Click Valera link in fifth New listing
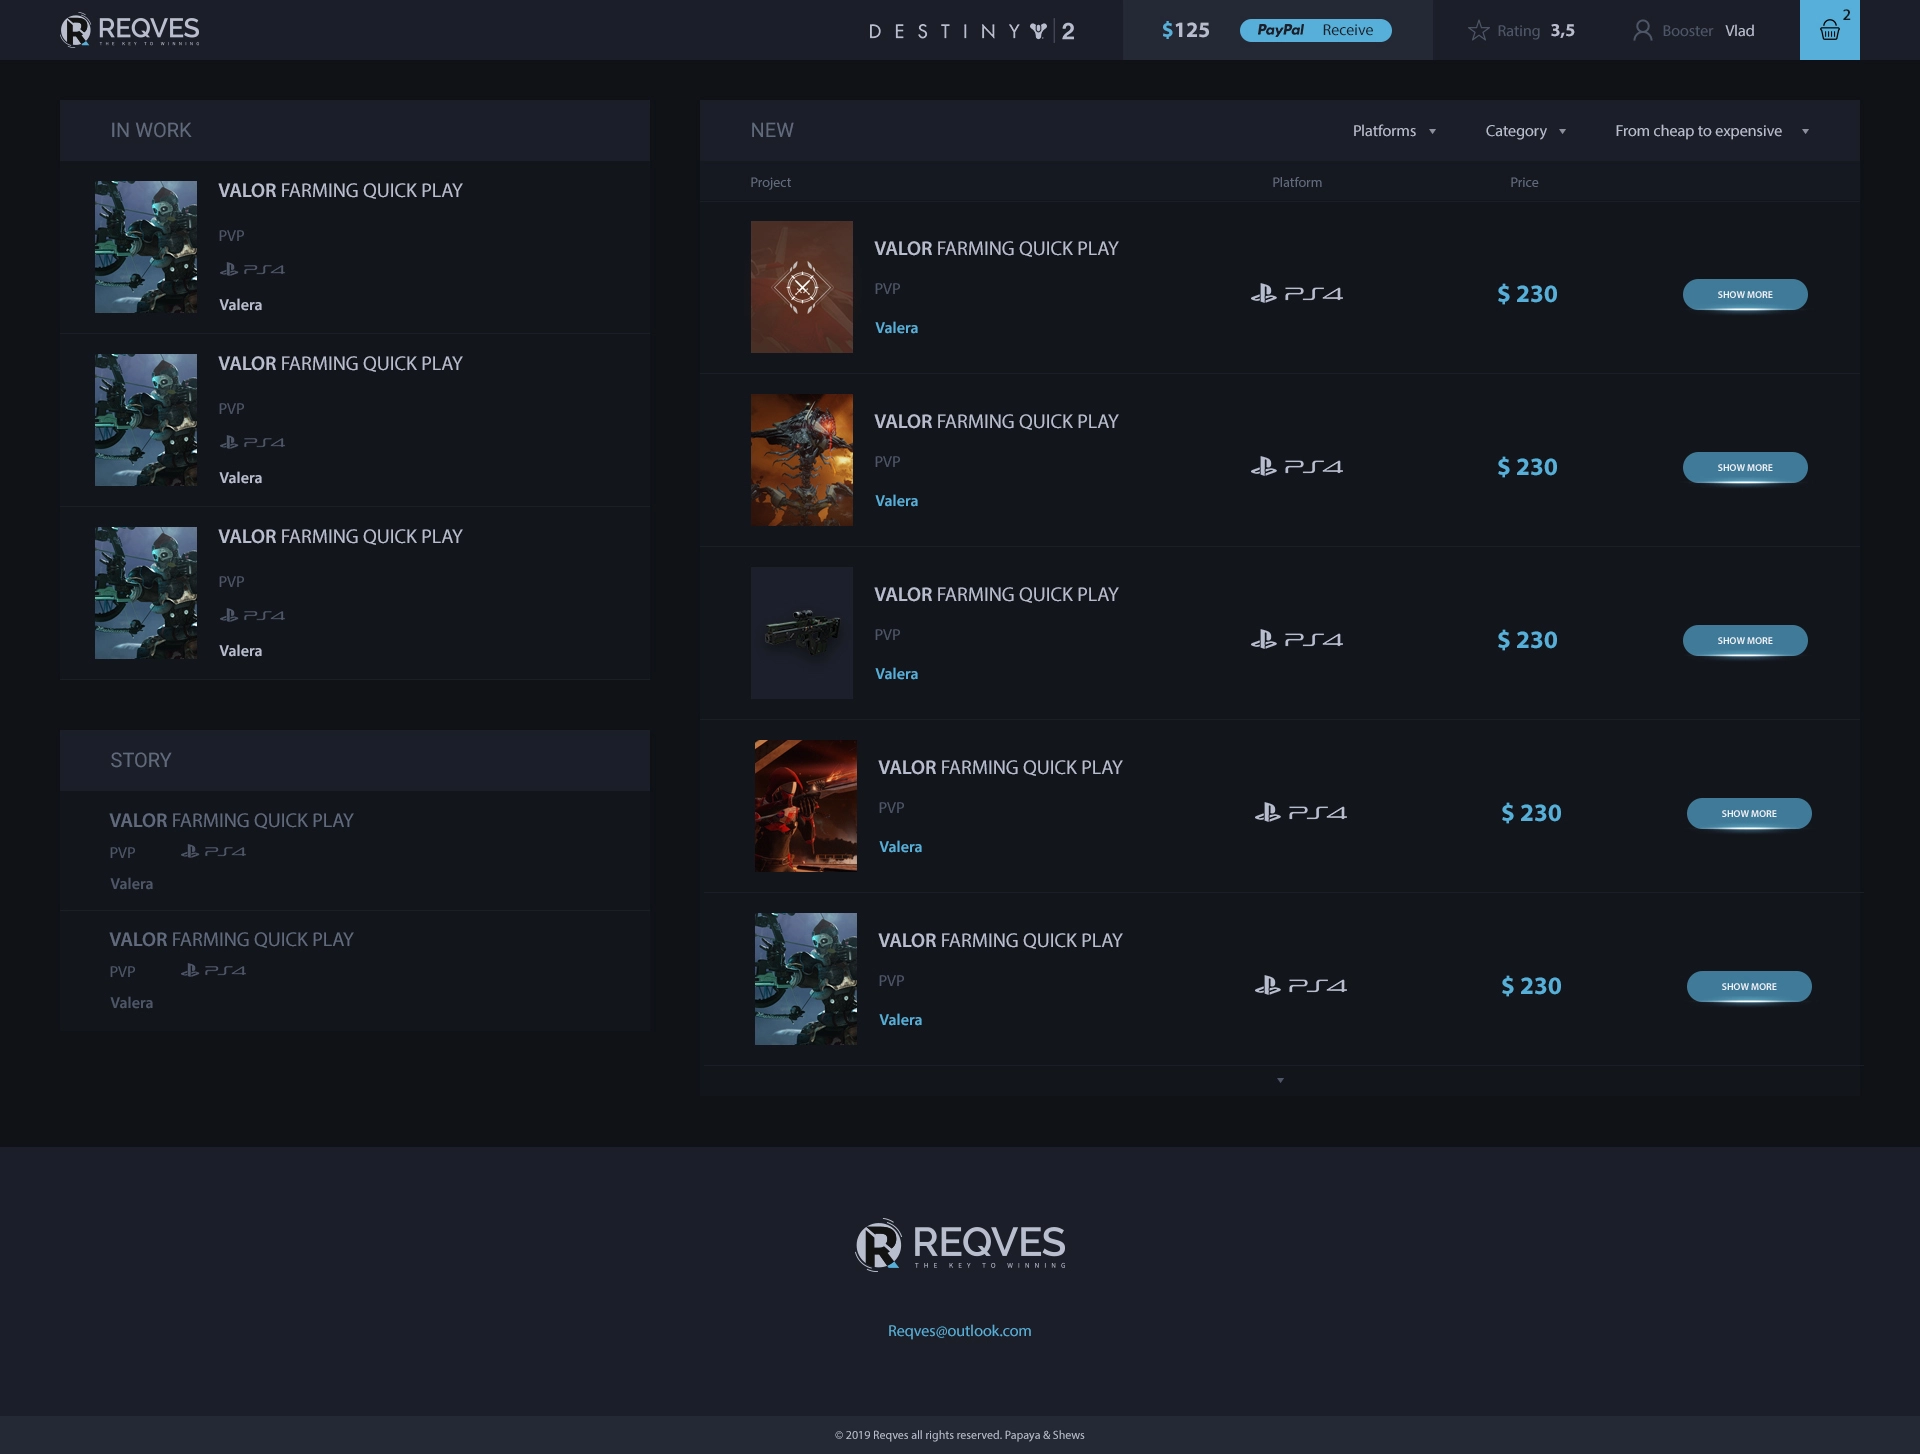This screenshot has height=1454, width=1920. point(900,1020)
